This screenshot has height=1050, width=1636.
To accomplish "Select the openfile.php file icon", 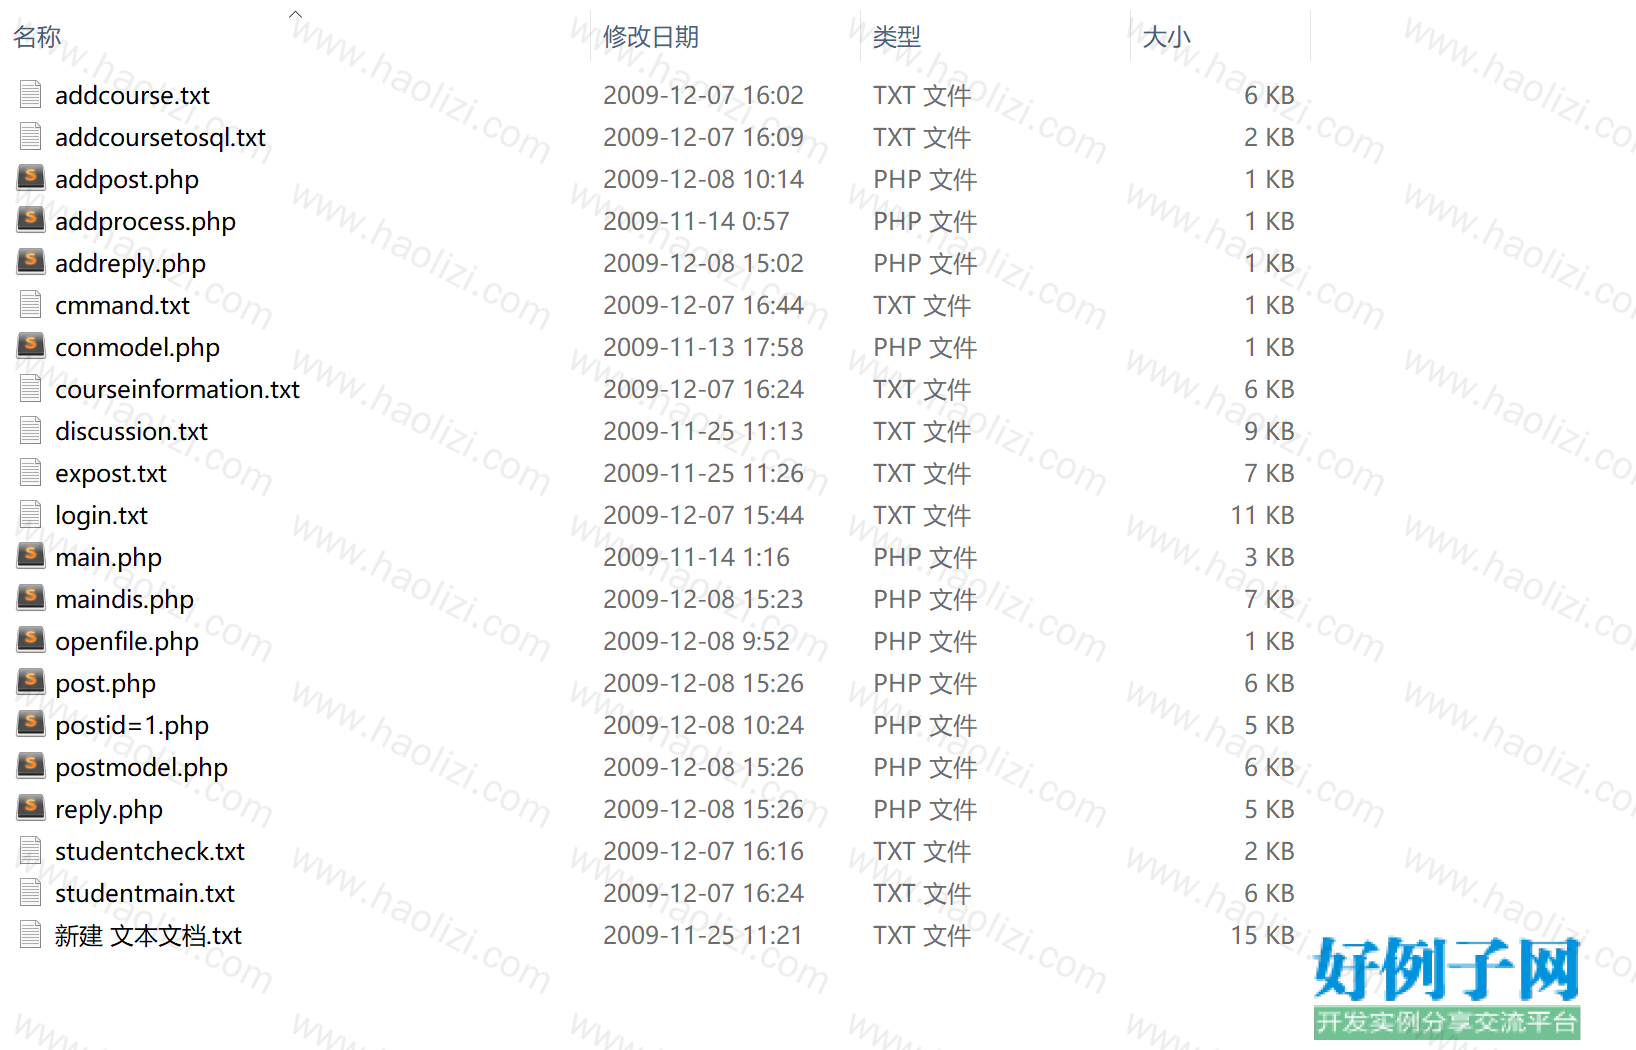I will pyautogui.click(x=31, y=640).
